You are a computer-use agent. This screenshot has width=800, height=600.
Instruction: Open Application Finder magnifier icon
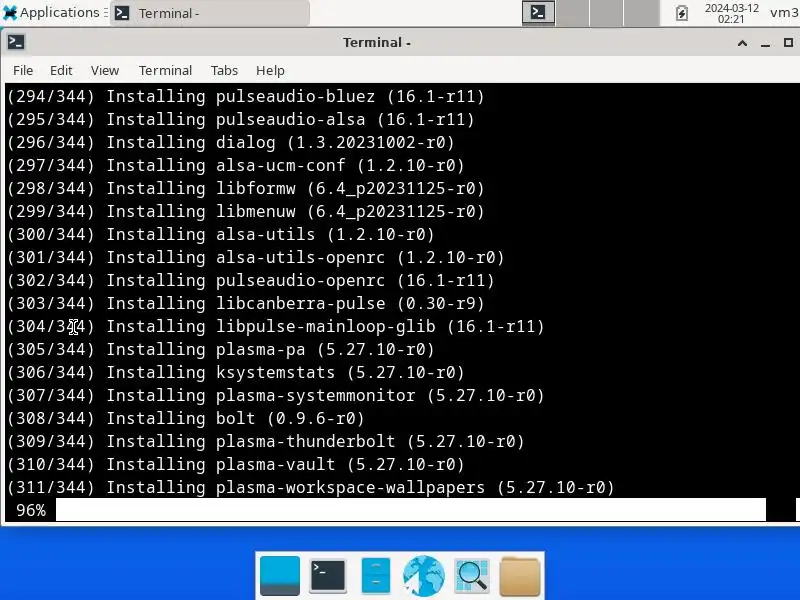point(471,576)
